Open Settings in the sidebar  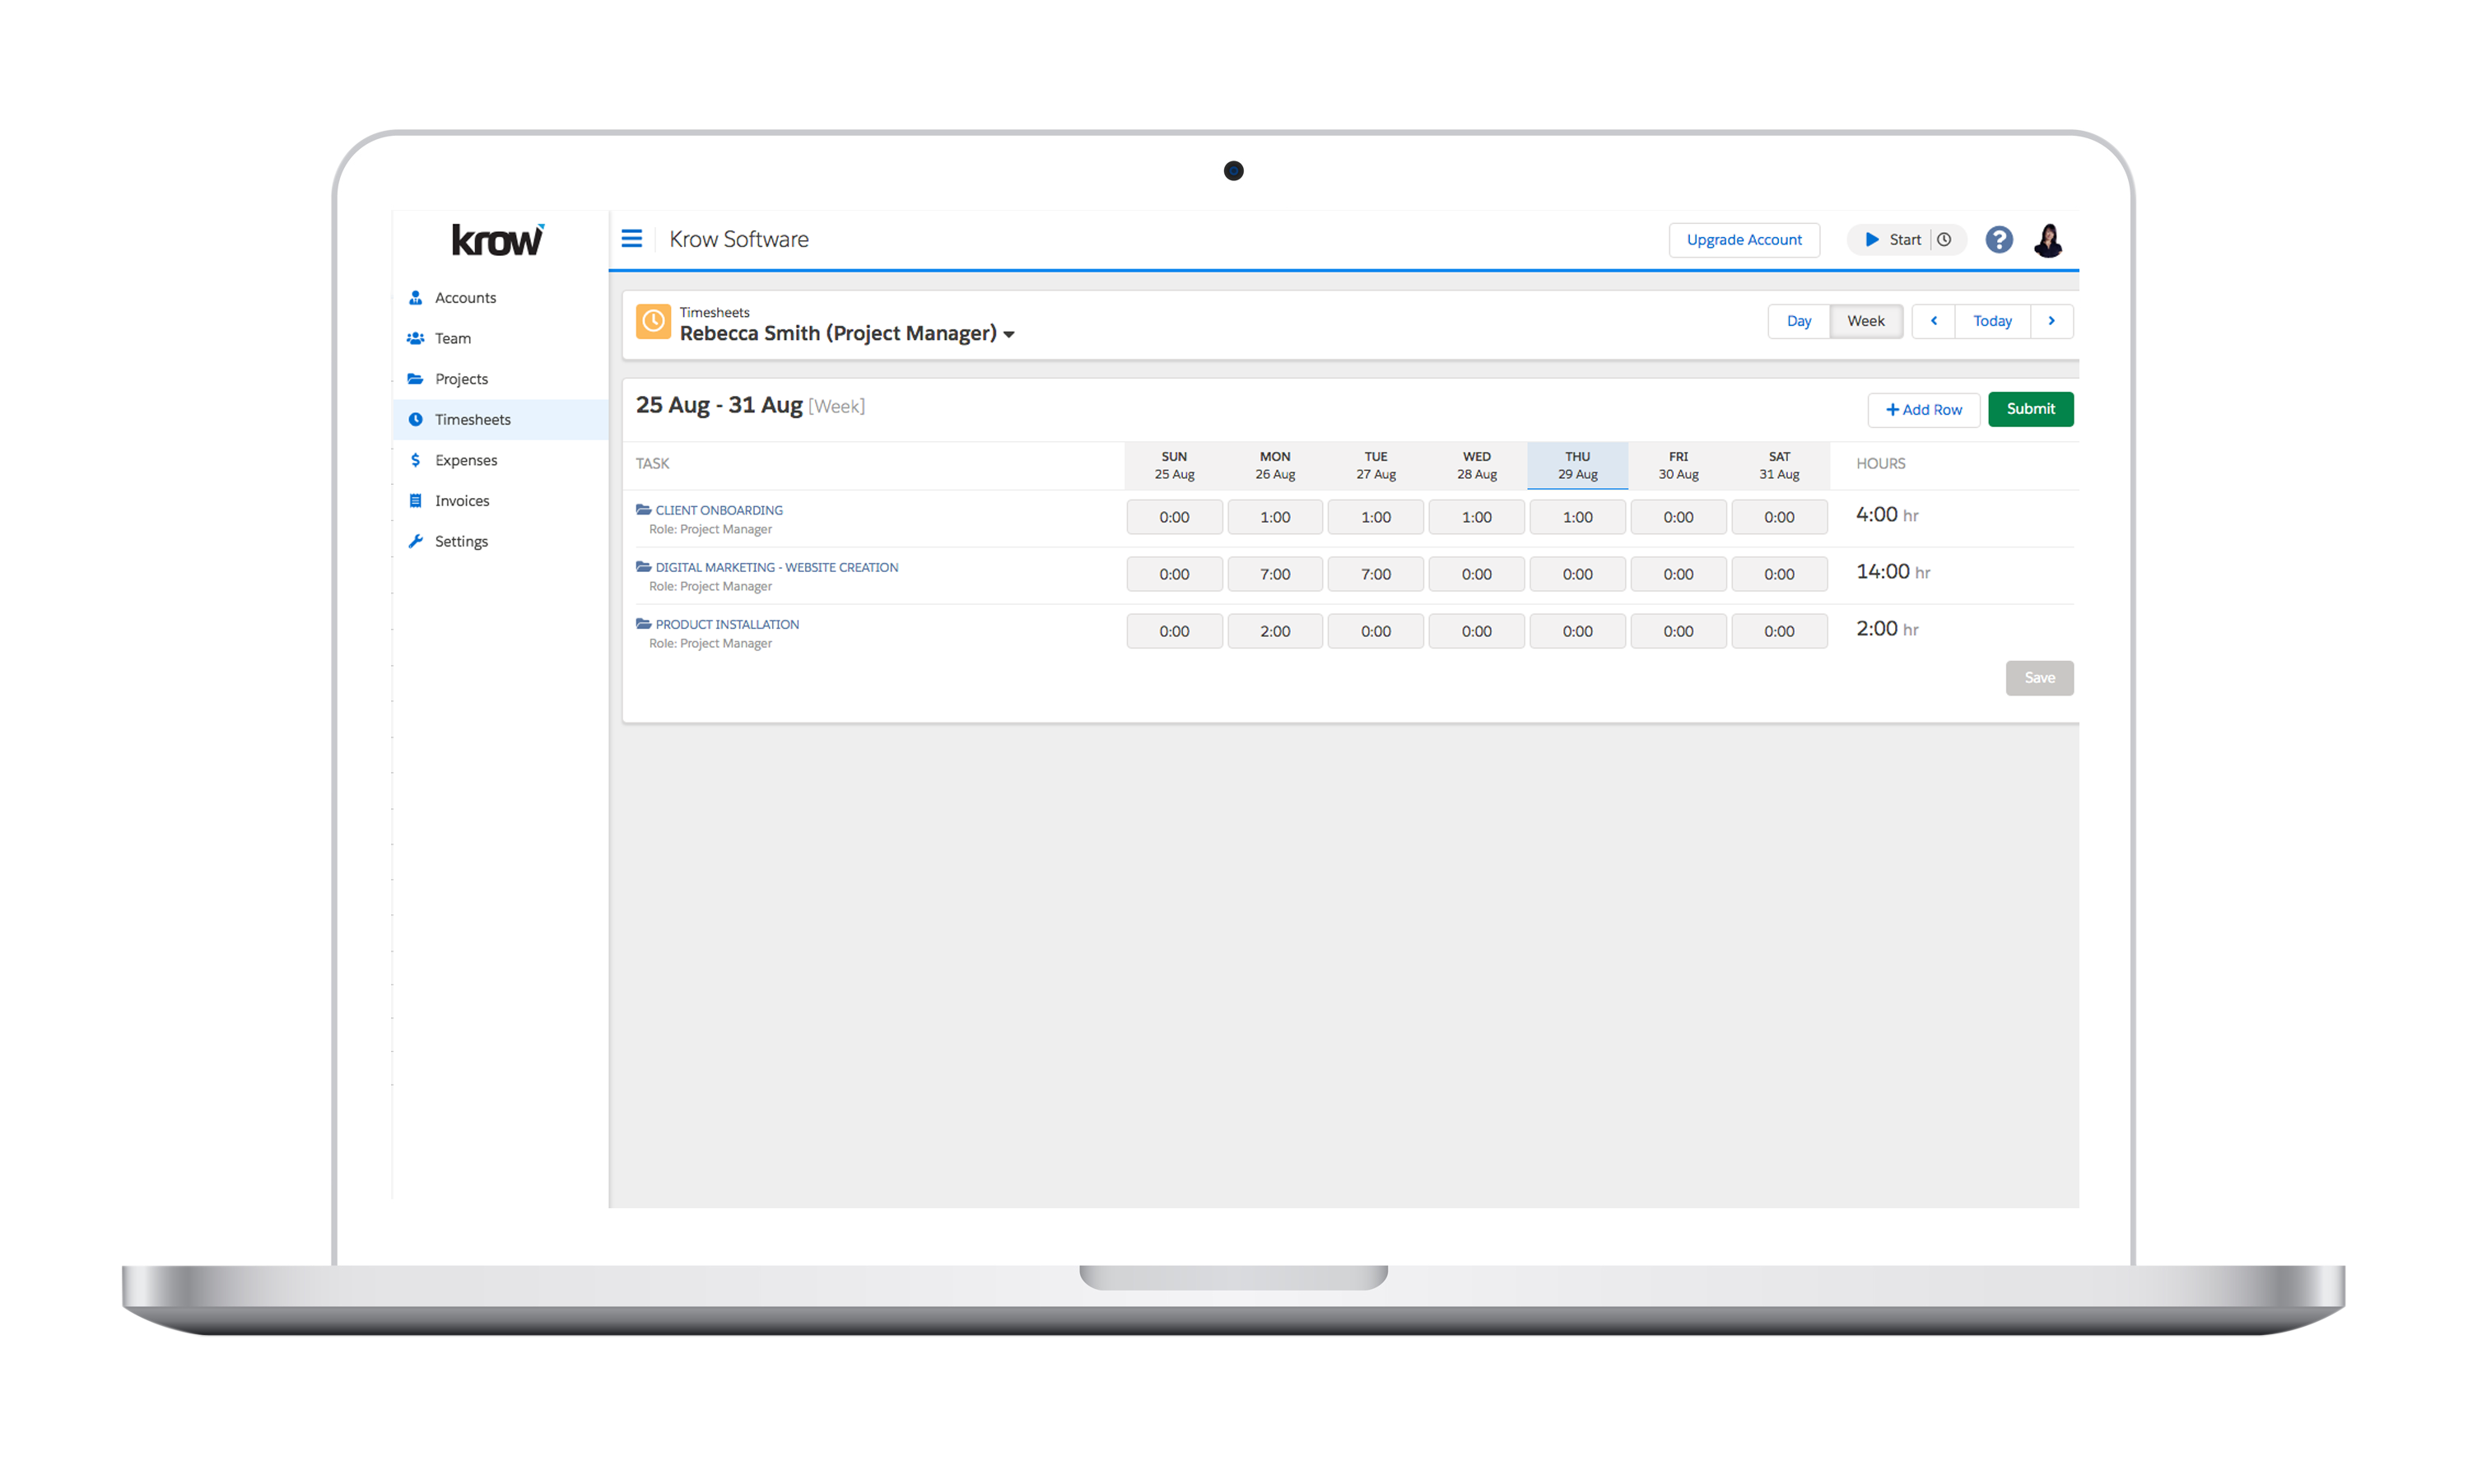tap(461, 541)
